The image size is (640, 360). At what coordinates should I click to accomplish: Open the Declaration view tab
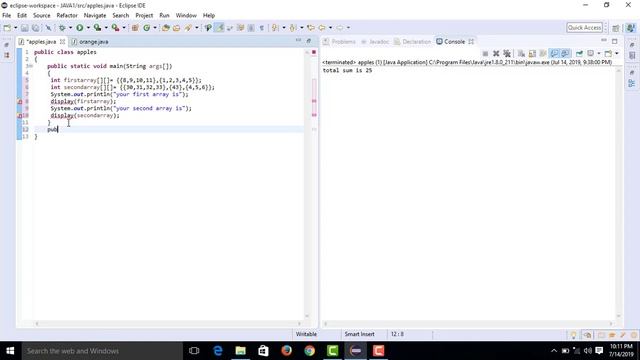[x=412, y=42]
